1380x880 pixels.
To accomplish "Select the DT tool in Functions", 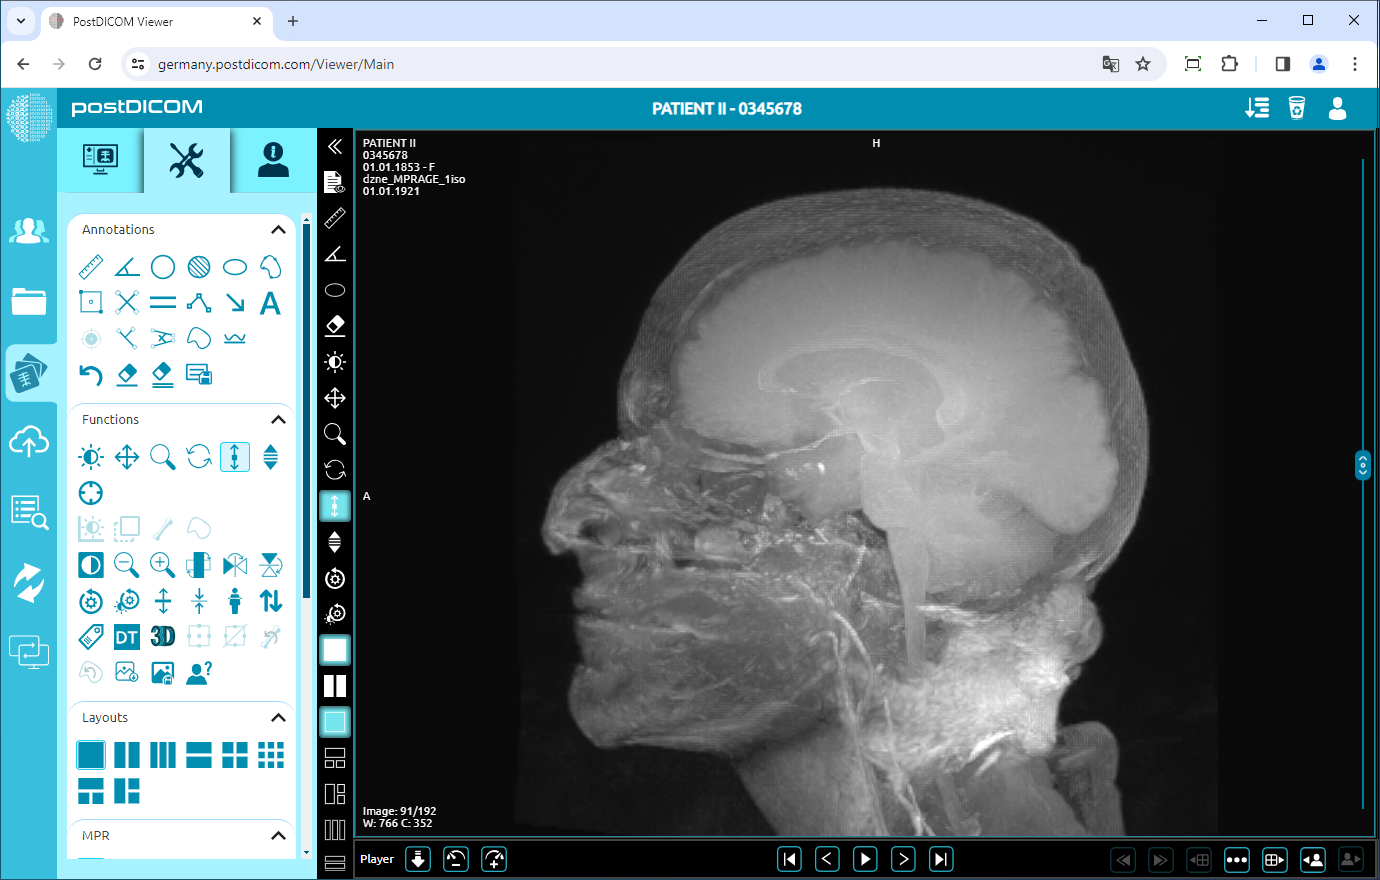I will [x=126, y=636].
